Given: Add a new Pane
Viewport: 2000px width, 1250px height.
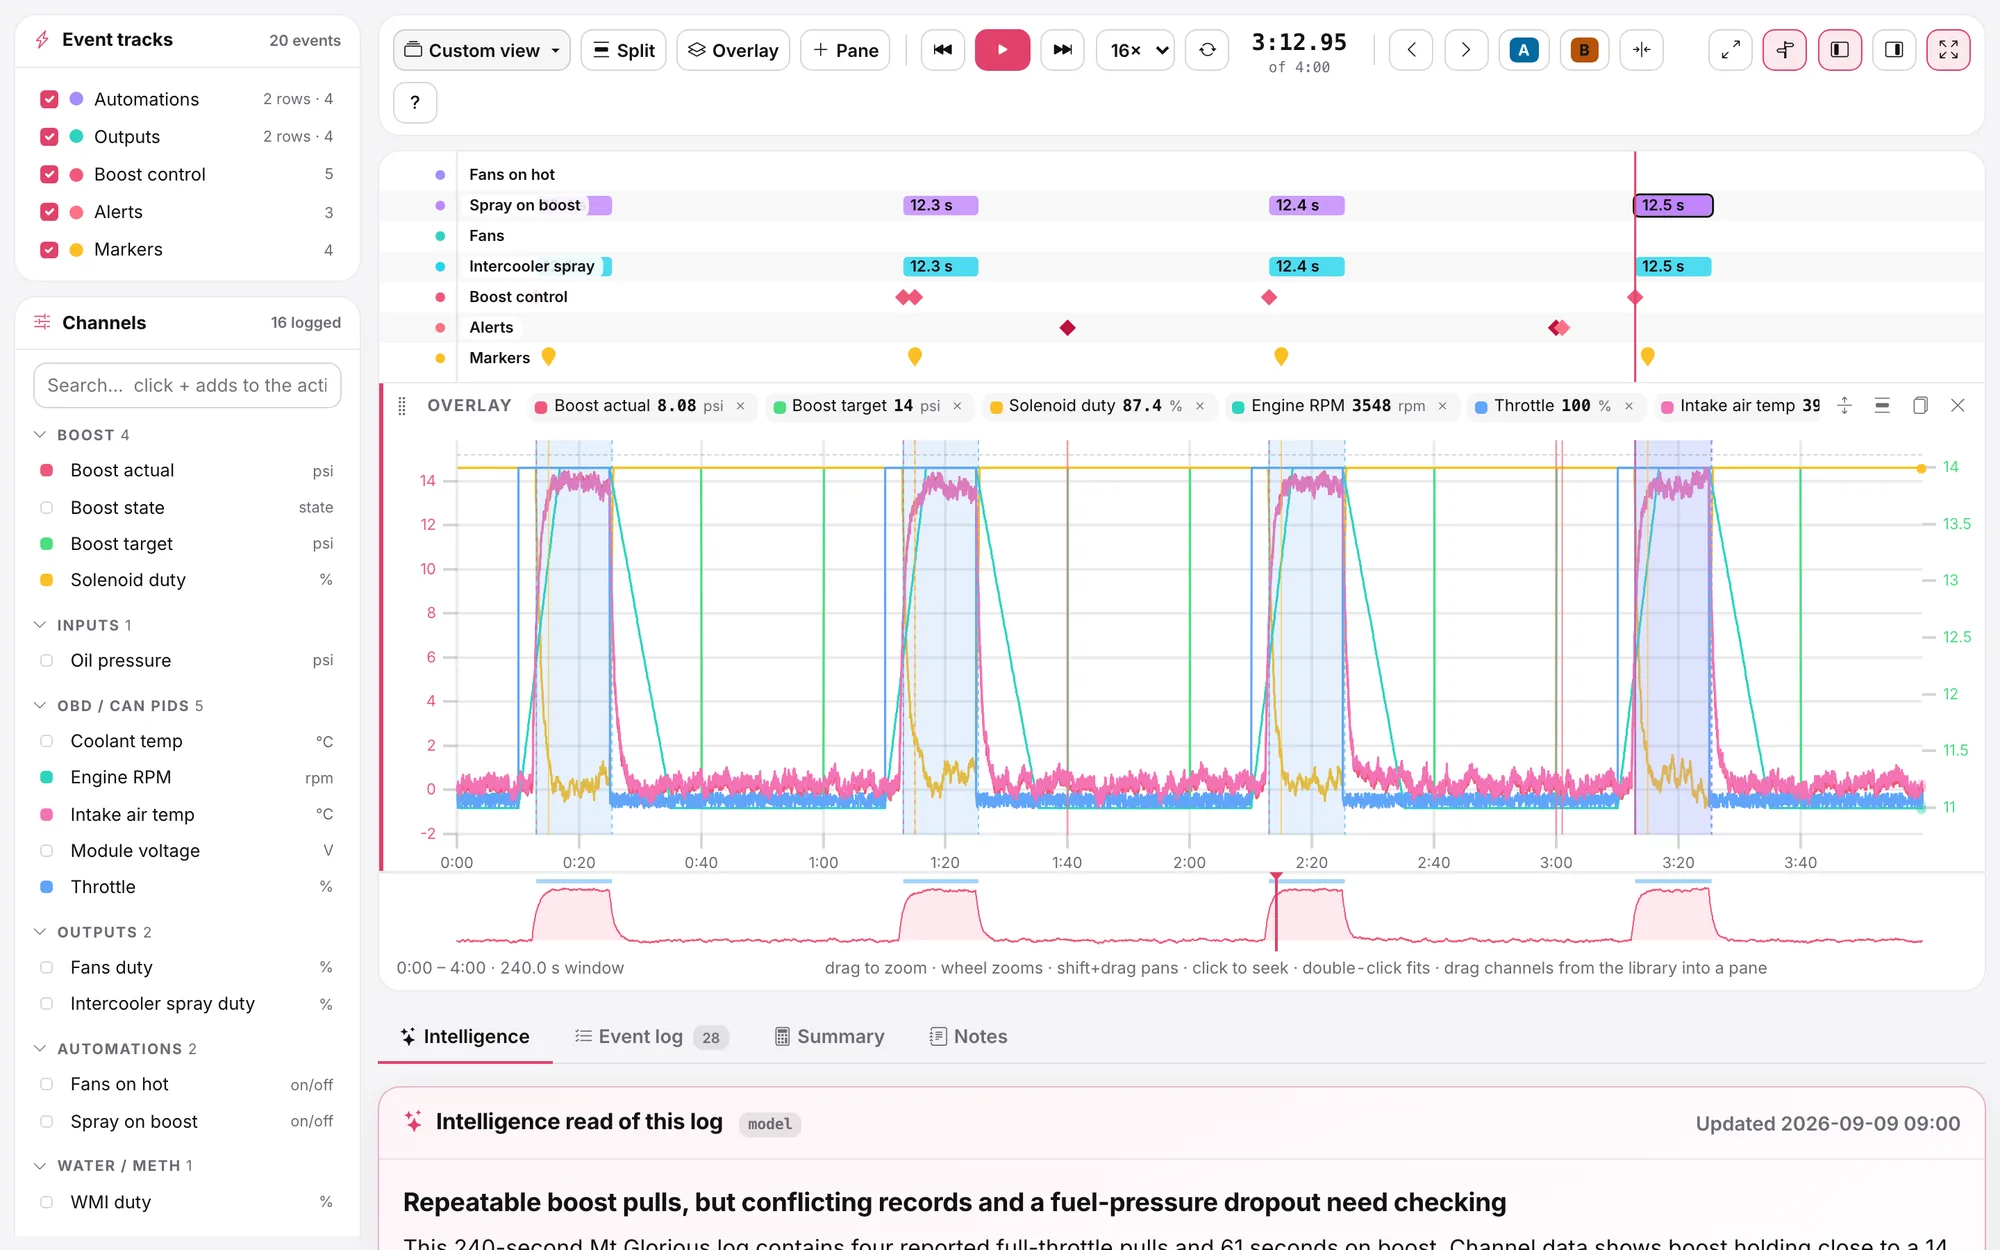Looking at the screenshot, I should [845, 50].
